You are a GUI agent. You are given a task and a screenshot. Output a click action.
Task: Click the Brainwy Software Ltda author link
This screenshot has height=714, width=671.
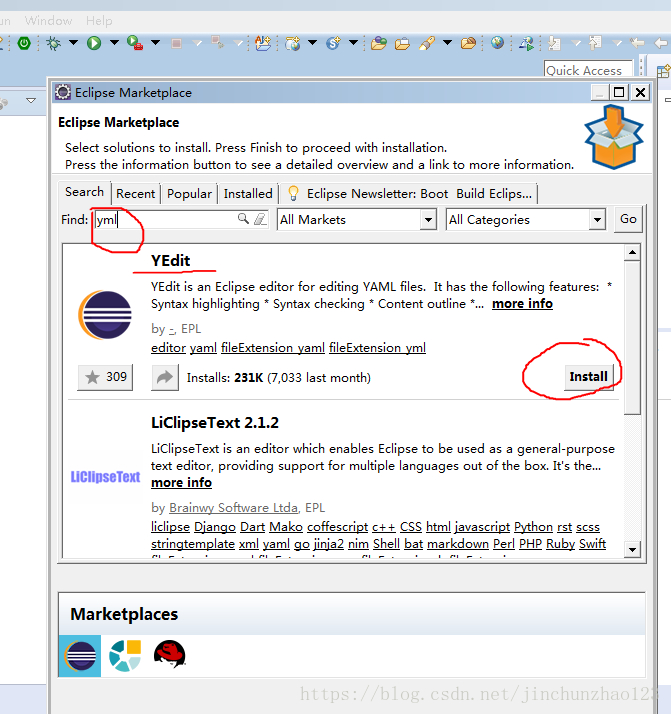point(234,508)
